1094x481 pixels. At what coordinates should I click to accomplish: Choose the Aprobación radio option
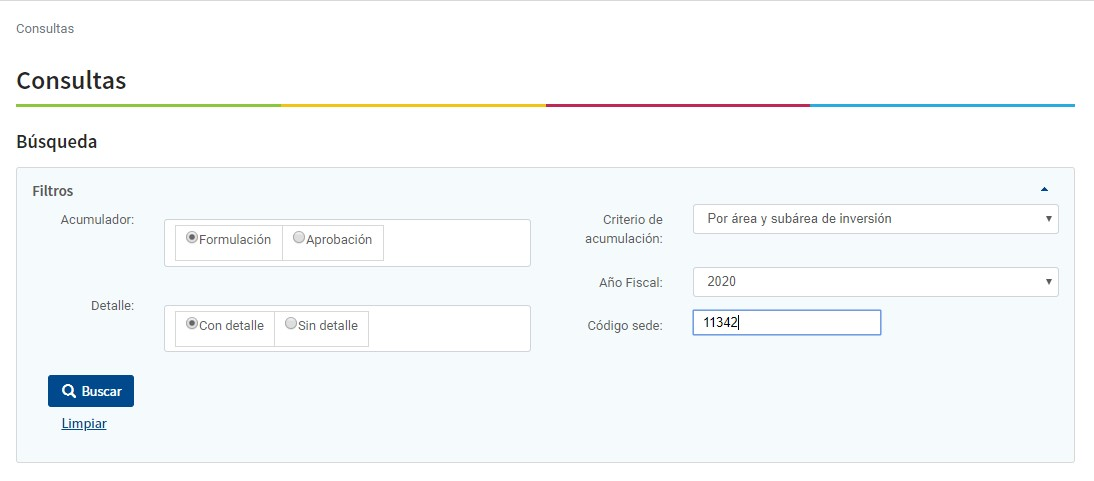click(x=299, y=238)
